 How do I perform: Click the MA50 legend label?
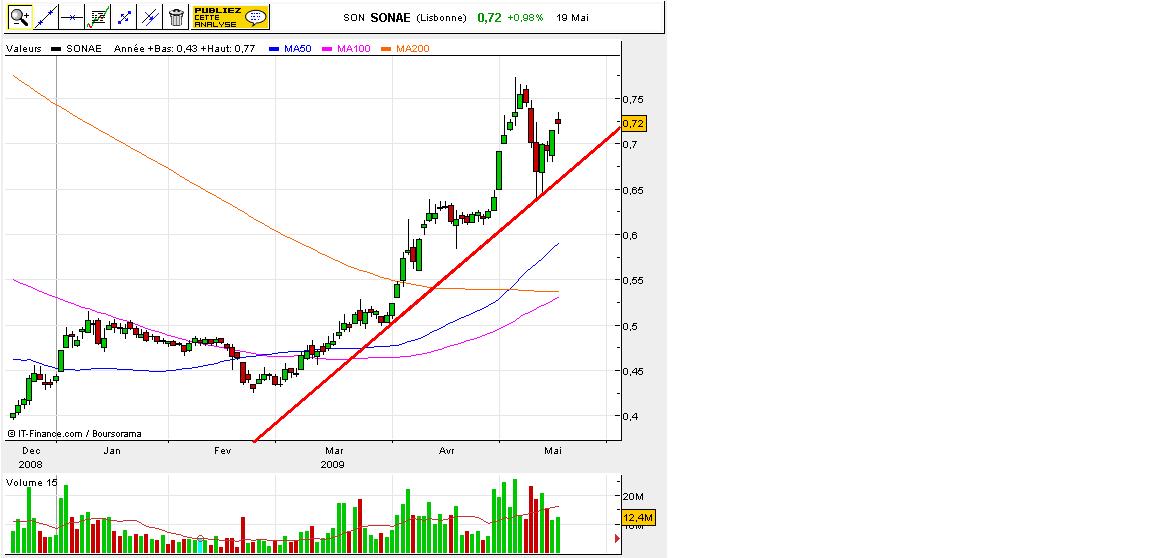299,48
